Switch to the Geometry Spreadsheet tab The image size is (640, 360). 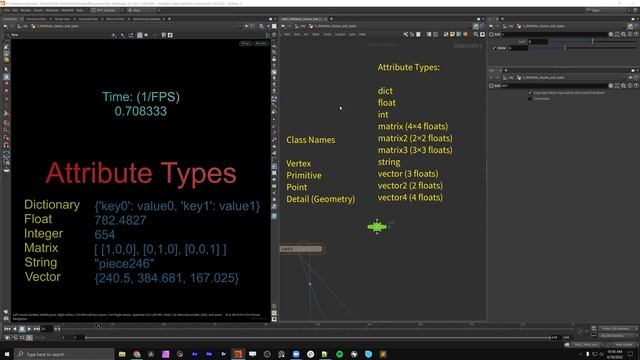tap(147, 19)
